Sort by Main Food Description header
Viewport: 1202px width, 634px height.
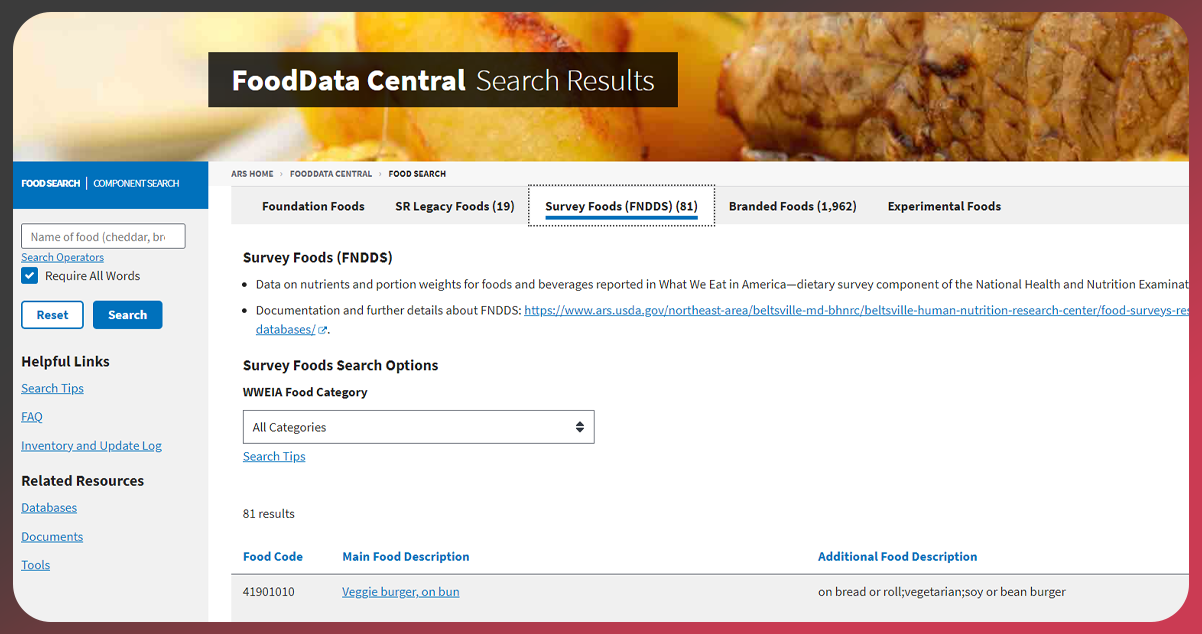(405, 557)
